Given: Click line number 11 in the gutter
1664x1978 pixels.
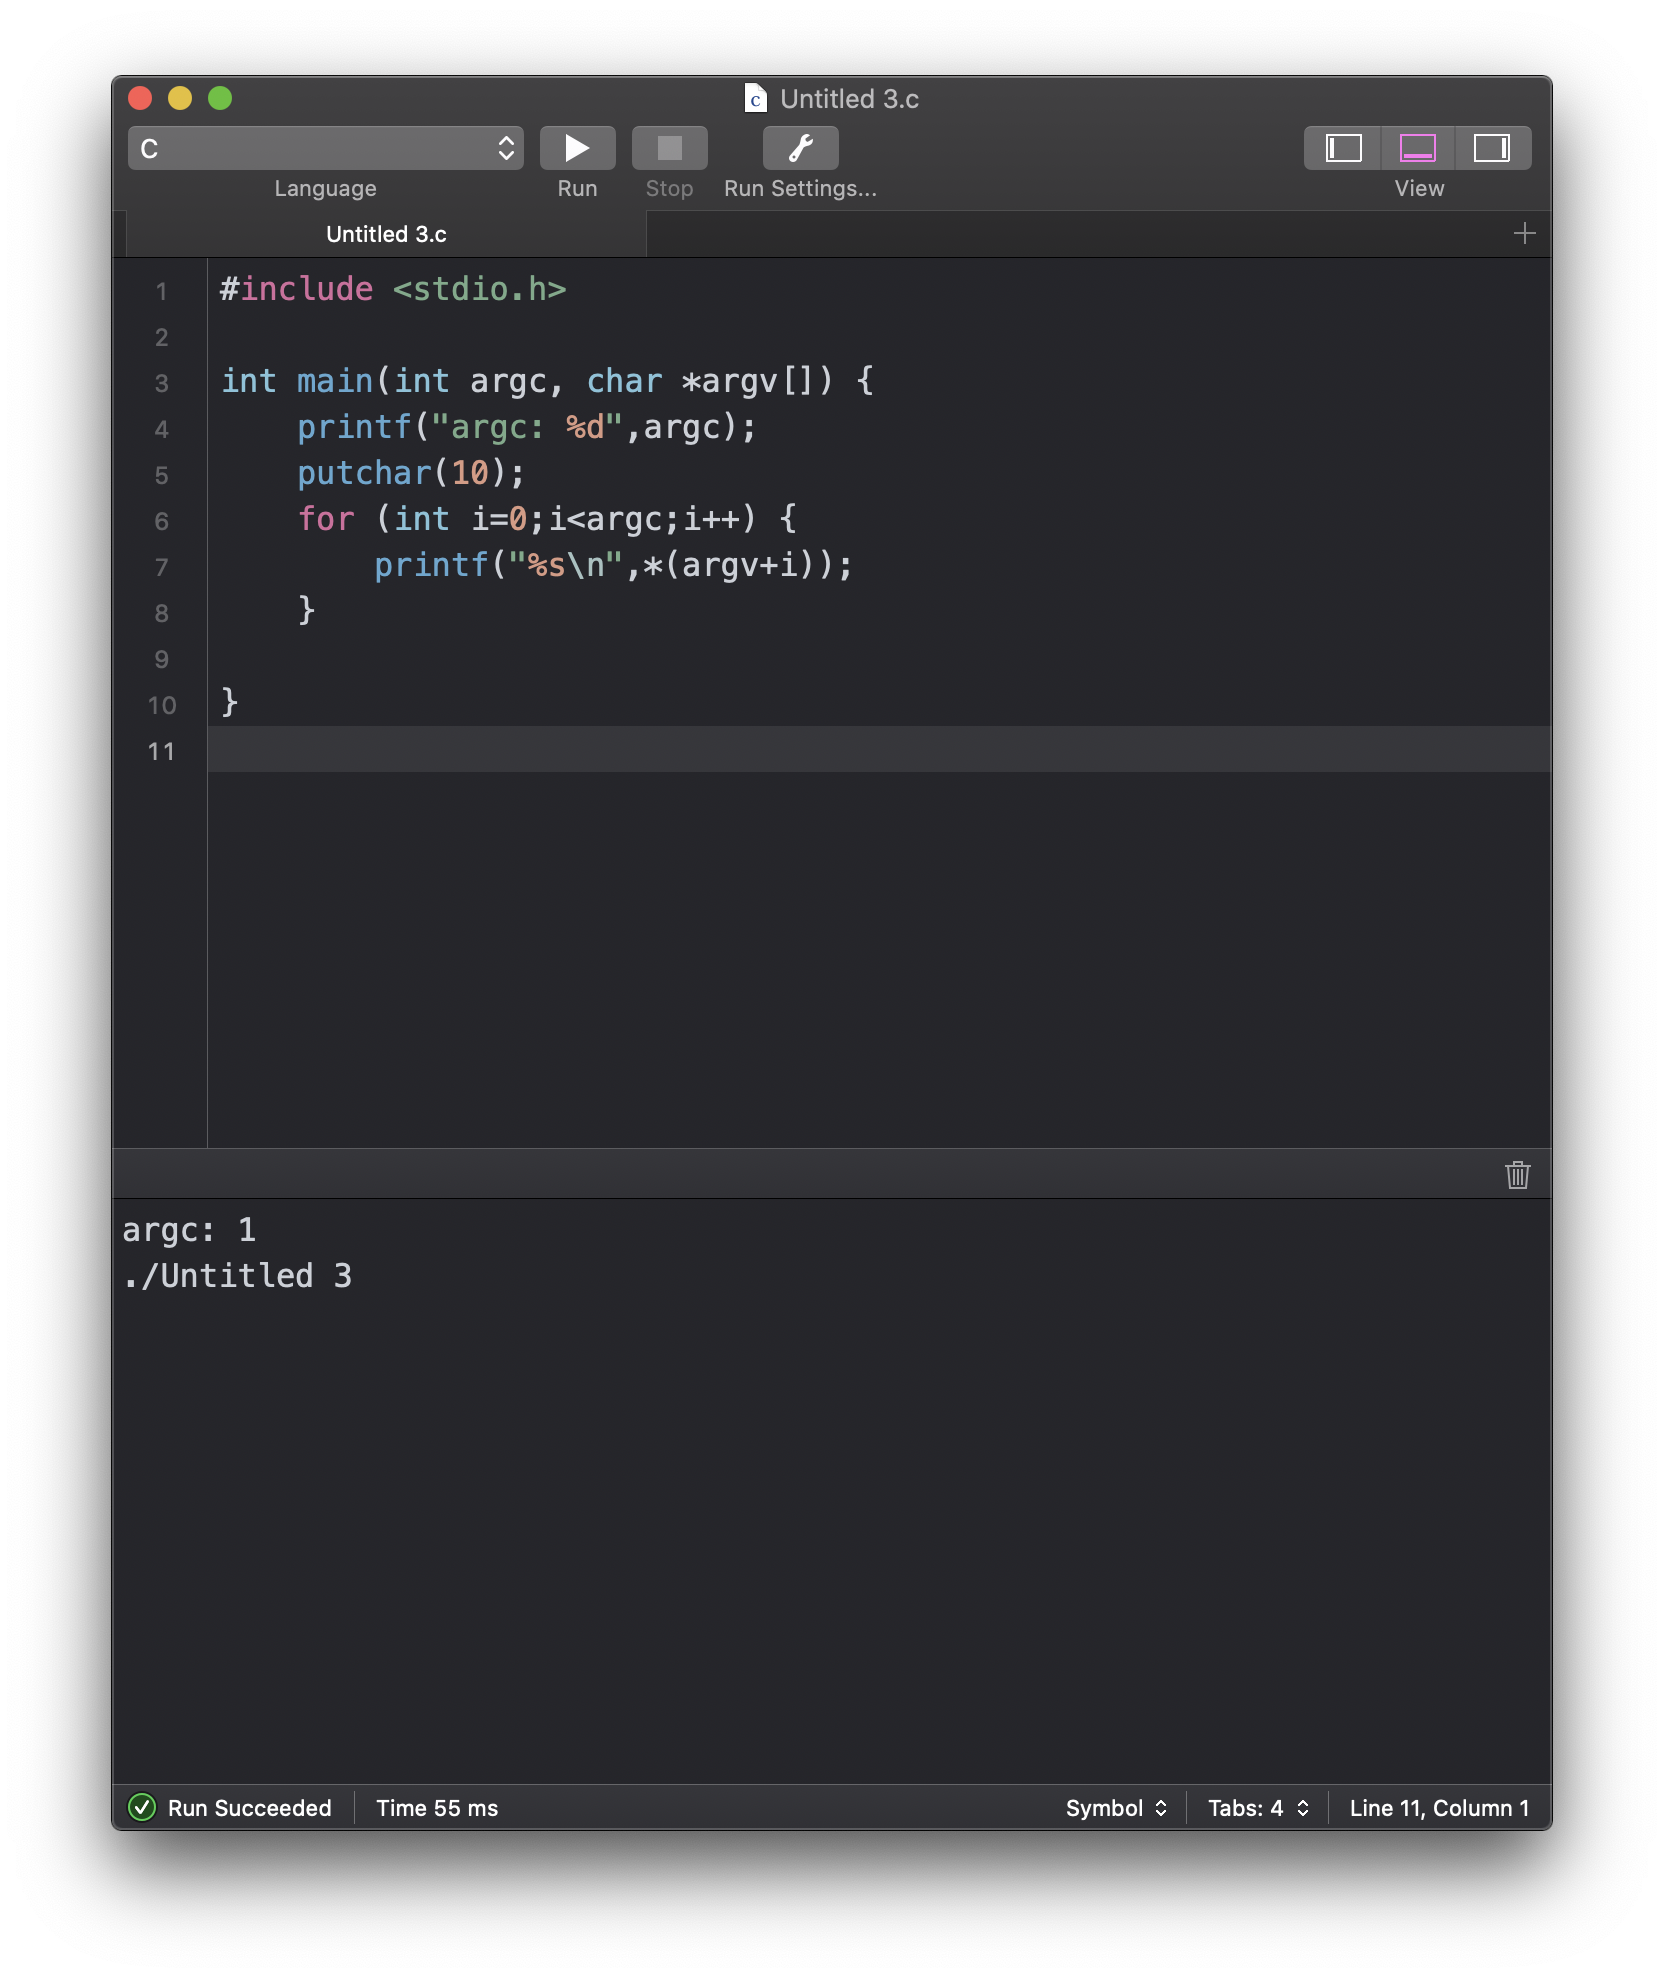Looking at the screenshot, I should coord(161,751).
